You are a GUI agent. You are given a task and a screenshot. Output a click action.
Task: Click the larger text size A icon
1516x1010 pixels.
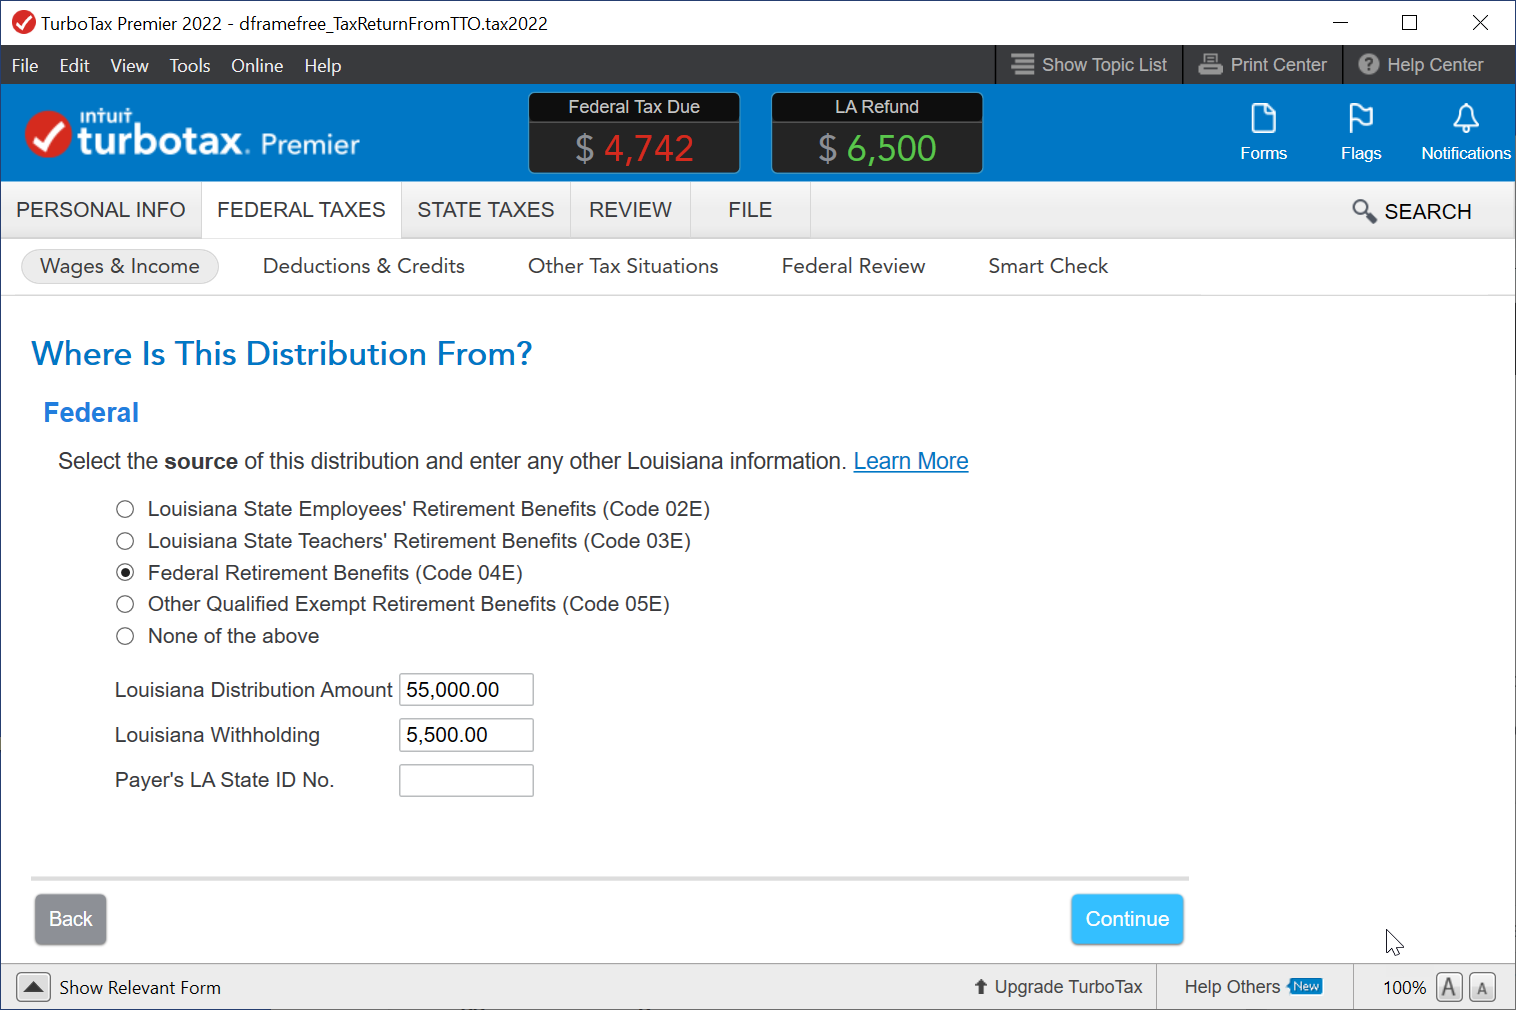pos(1449,987)
